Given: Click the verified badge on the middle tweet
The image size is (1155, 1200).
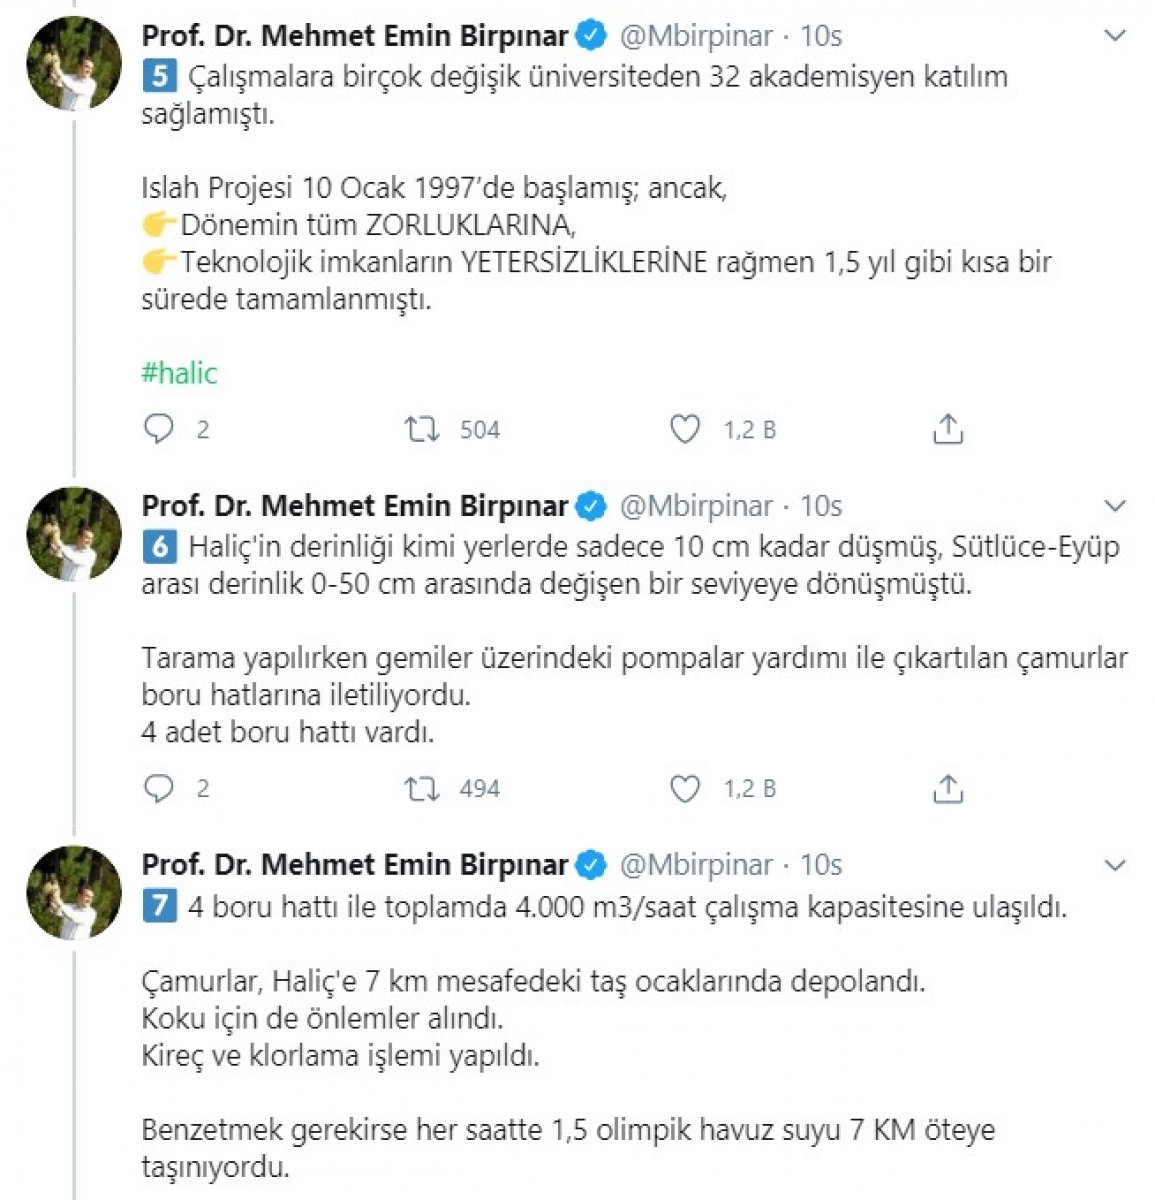Looking at the screenshot, I should [592, 506].
